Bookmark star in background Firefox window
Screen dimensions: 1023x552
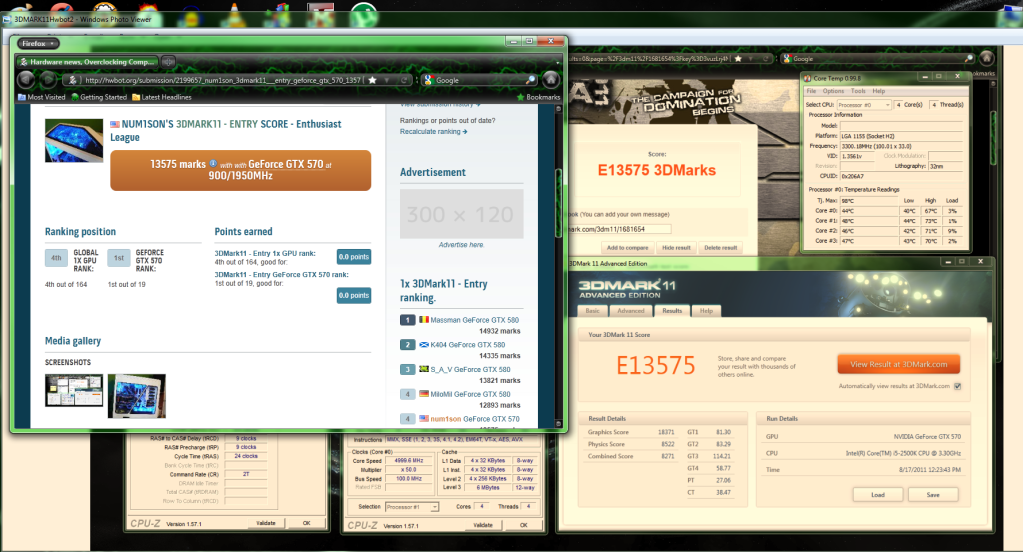[x=738, y=58]
